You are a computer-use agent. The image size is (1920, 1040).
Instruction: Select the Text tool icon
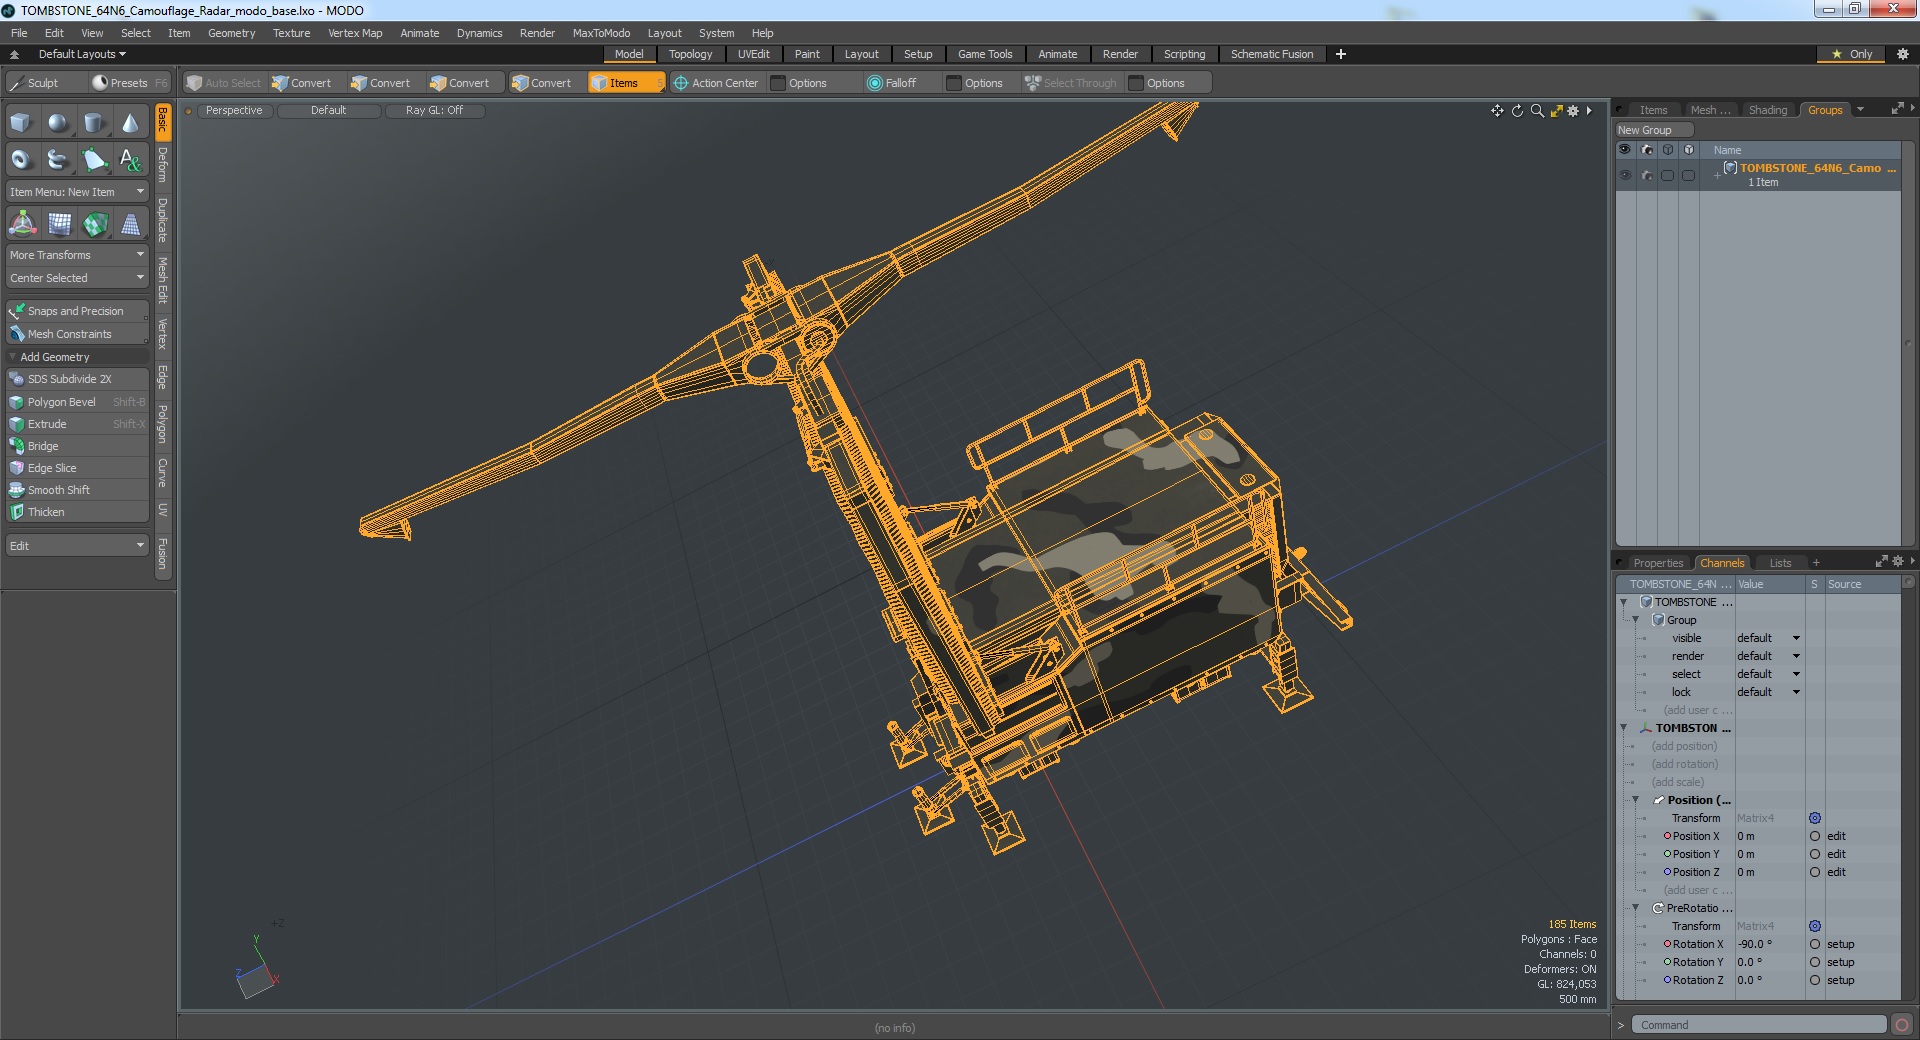point(130,159)
